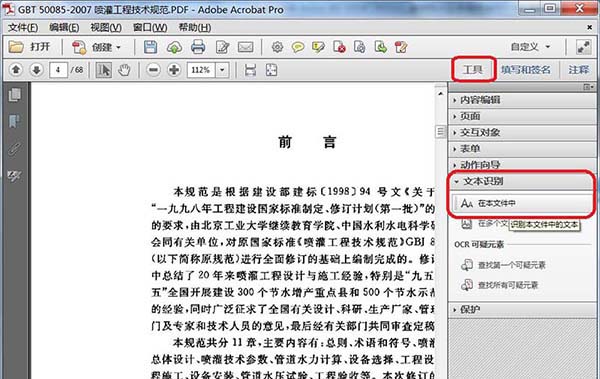Click the 打开 button label
The width and height of the screenshot is (600, 379).
[x=40, y=47]
